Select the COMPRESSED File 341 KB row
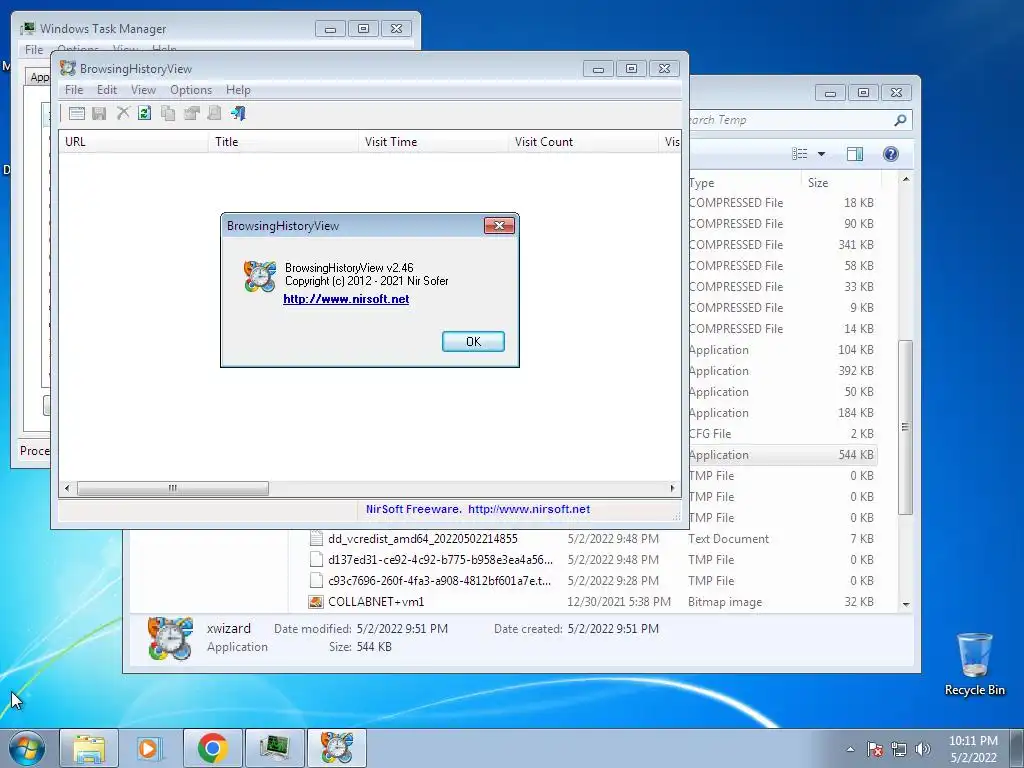The height and width of the screenshot is (768, 1024). [x=782, y=244]
